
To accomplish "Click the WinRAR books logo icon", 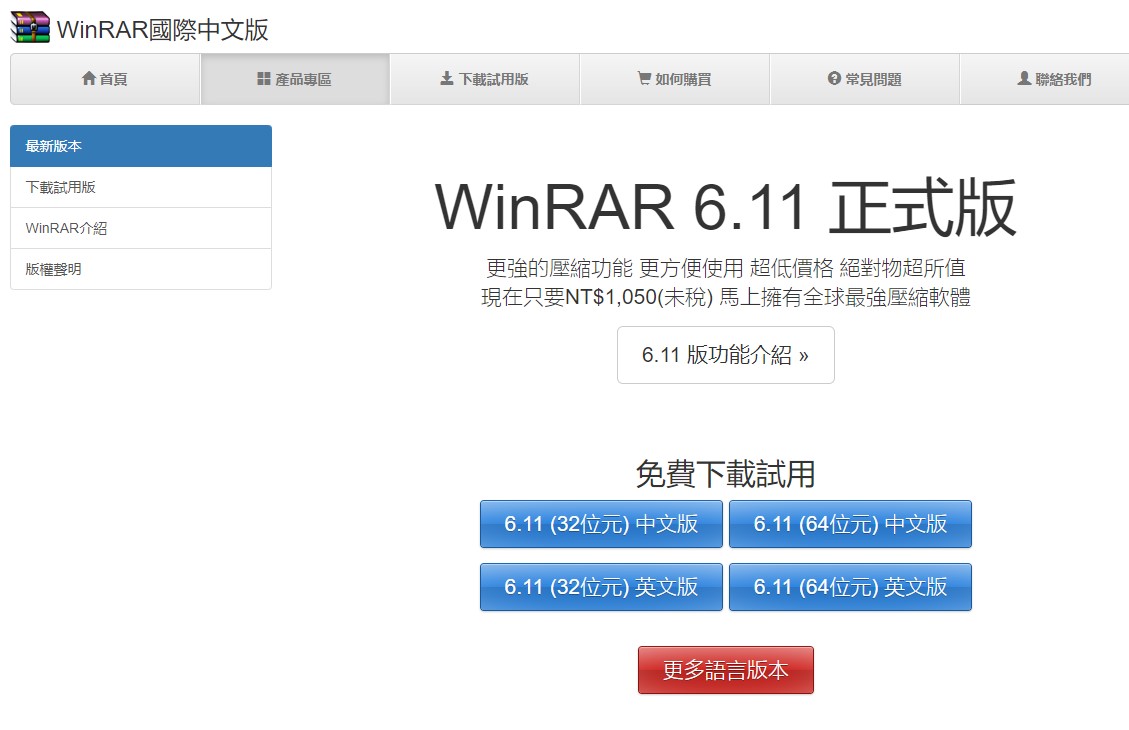I will tap(30, 28).
